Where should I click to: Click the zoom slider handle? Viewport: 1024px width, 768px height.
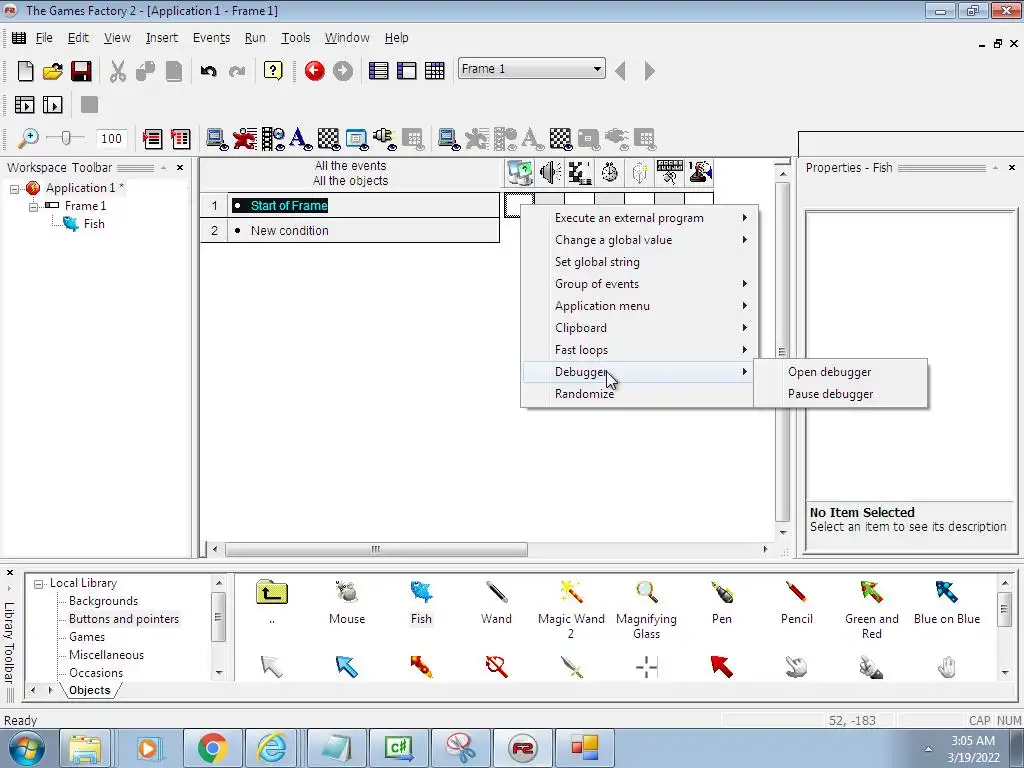pyautogui.click(x=65, y=138)
